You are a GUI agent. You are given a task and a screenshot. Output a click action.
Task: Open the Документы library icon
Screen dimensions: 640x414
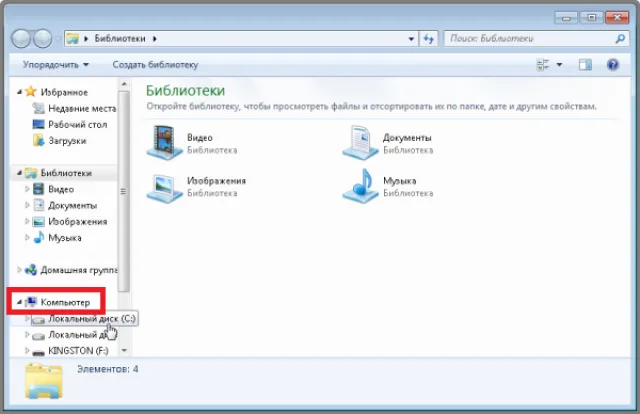coord(360,142)
